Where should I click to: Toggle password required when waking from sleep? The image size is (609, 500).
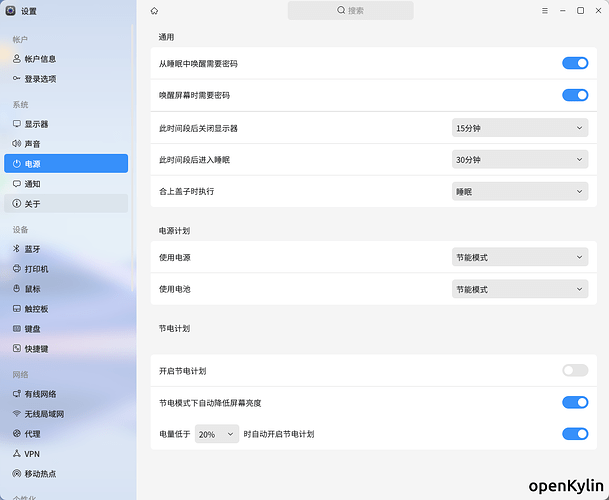coord(575,63)
